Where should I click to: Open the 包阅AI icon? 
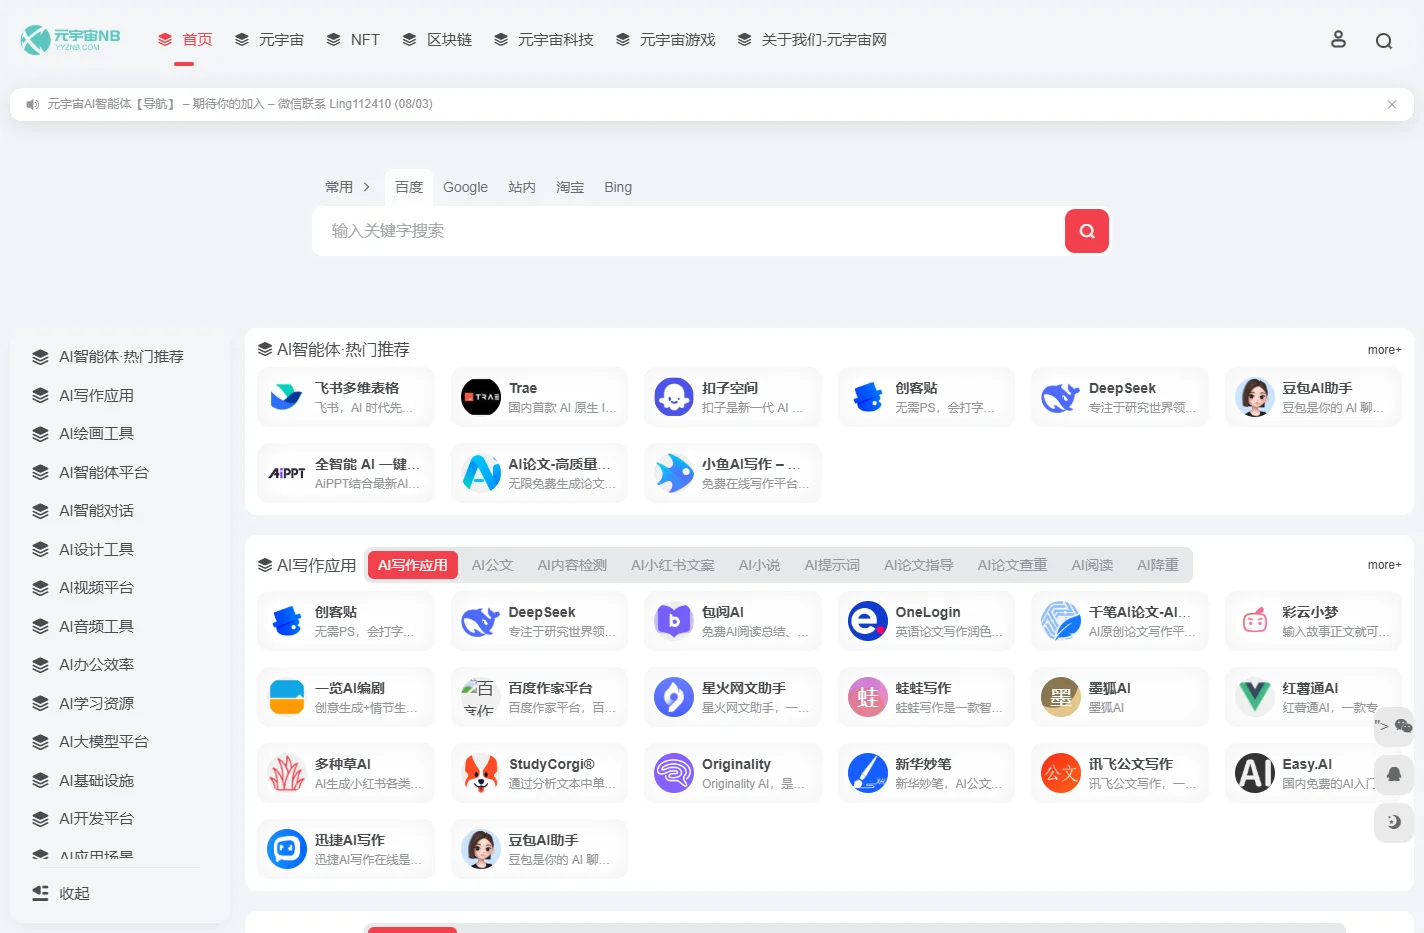(x=674, y=621)
